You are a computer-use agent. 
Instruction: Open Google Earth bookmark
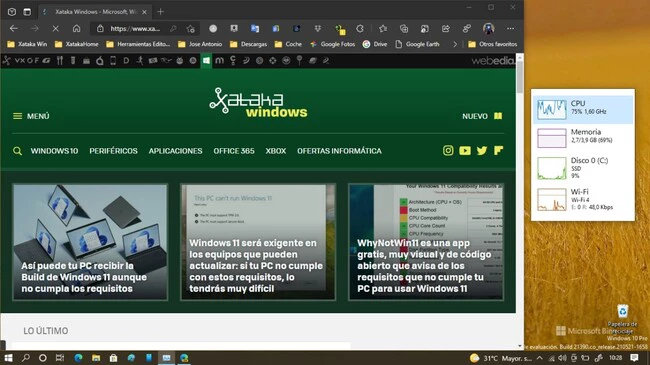click(x=417, y=44)
